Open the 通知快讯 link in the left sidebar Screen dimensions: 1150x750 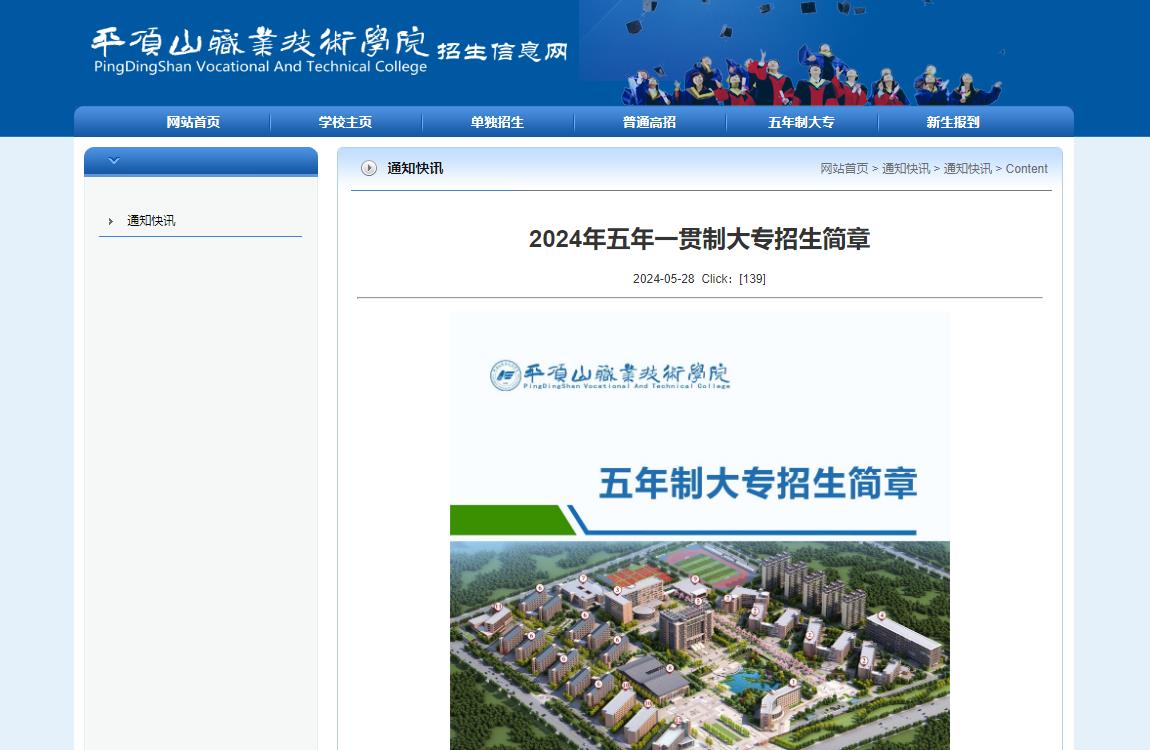point(151,221)
